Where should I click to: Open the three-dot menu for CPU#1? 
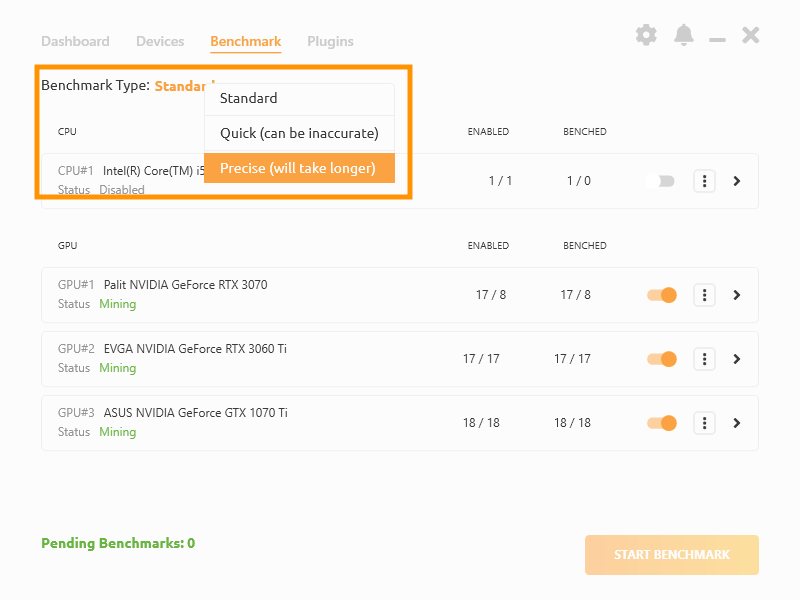coord(704,181)
